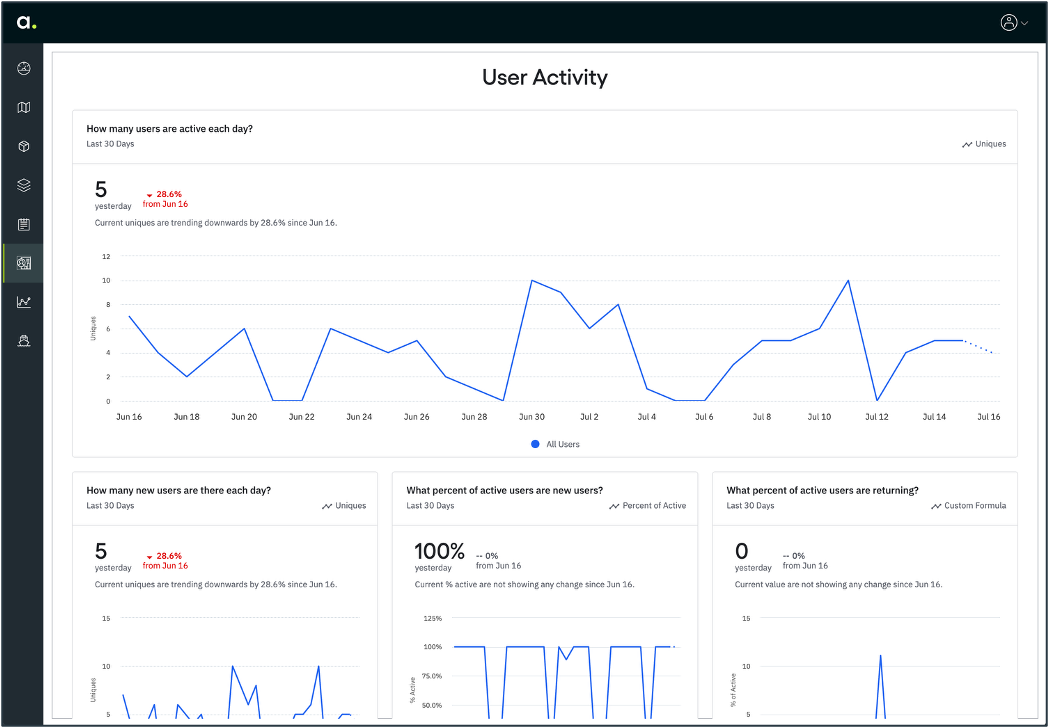The height and width of the screenshot is (728, 1048).
Task: Toggle the All Users legend dot
Action: [535, 444]
